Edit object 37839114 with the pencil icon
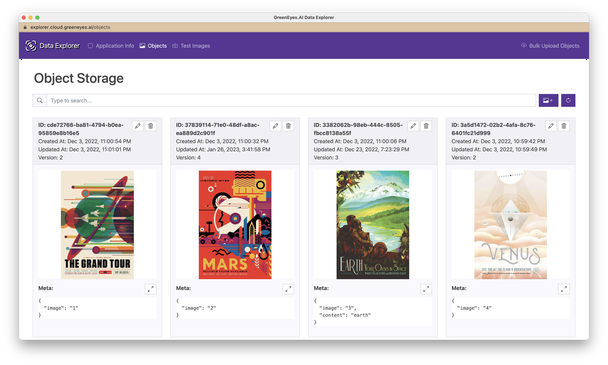 (x=275, y=126)
